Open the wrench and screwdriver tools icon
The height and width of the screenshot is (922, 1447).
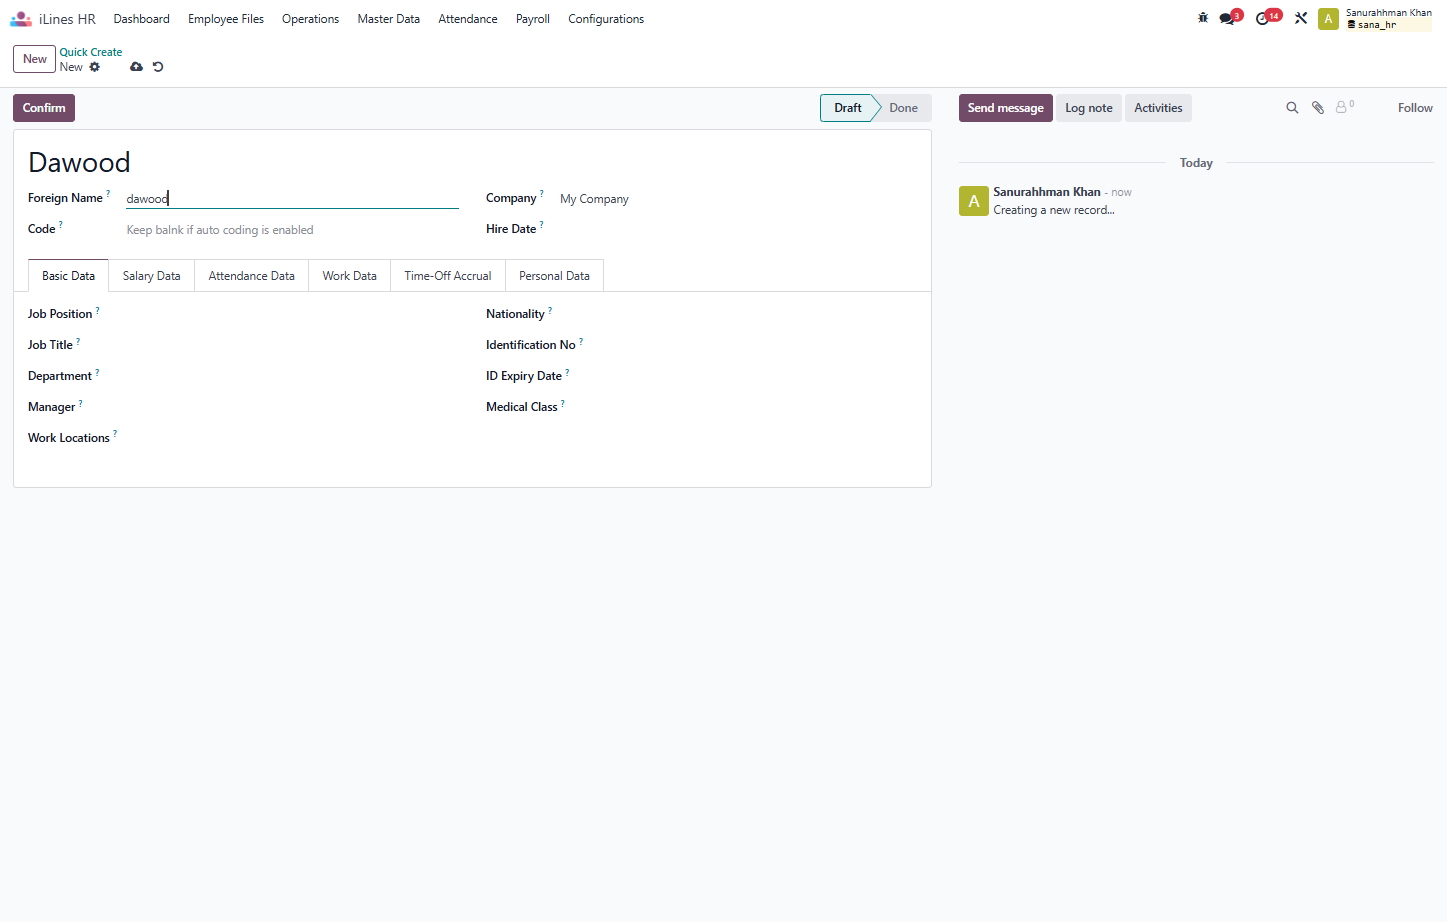[1301, 18]
